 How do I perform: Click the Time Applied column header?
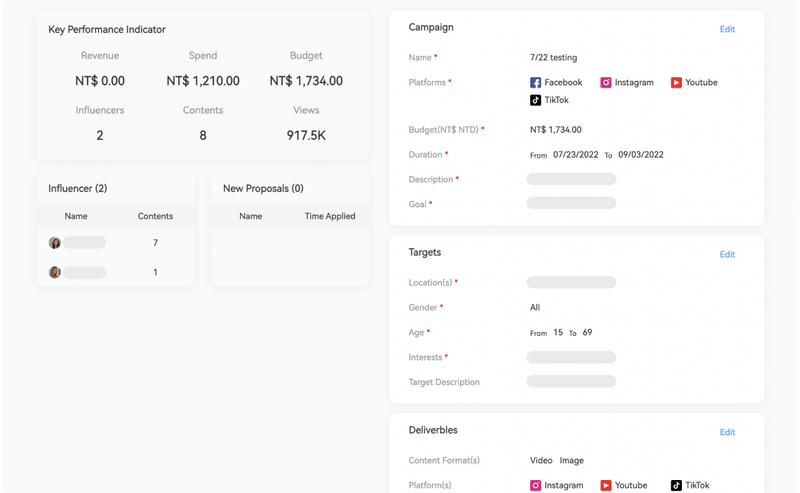[330, 216]
